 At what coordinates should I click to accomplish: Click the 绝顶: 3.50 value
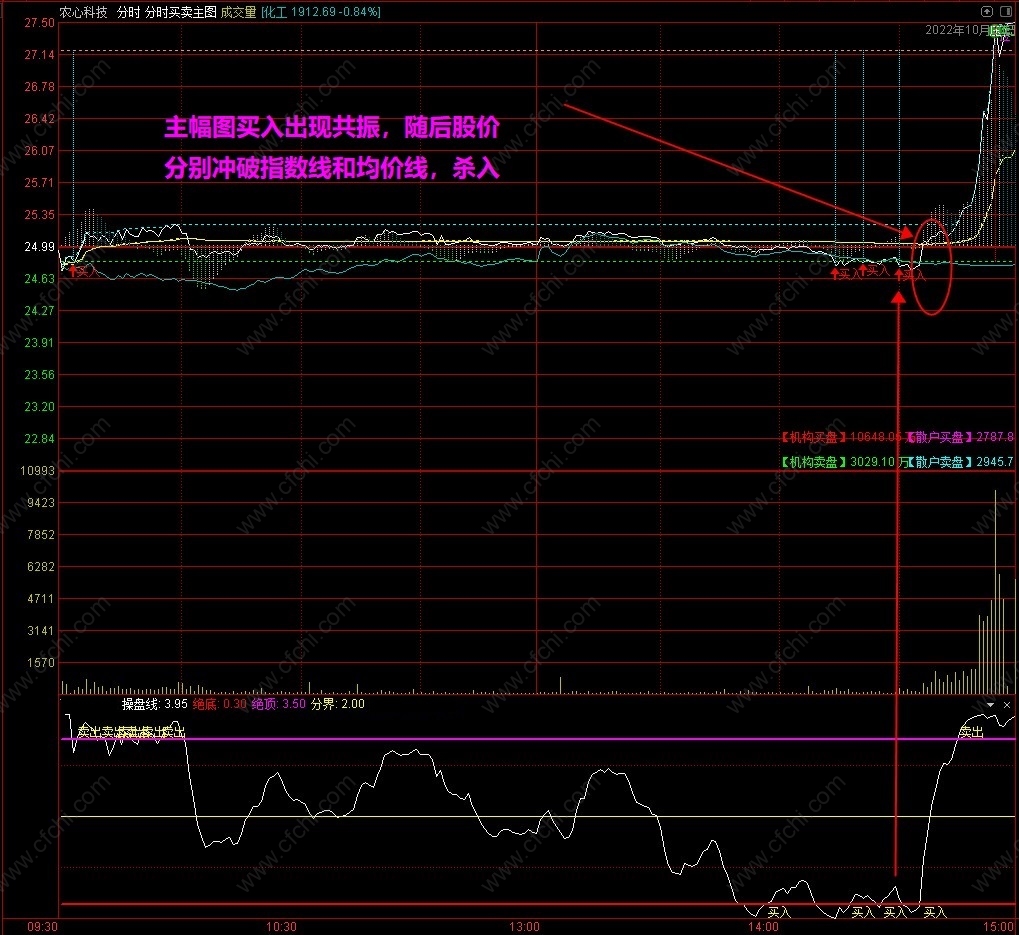pos(278,704)
